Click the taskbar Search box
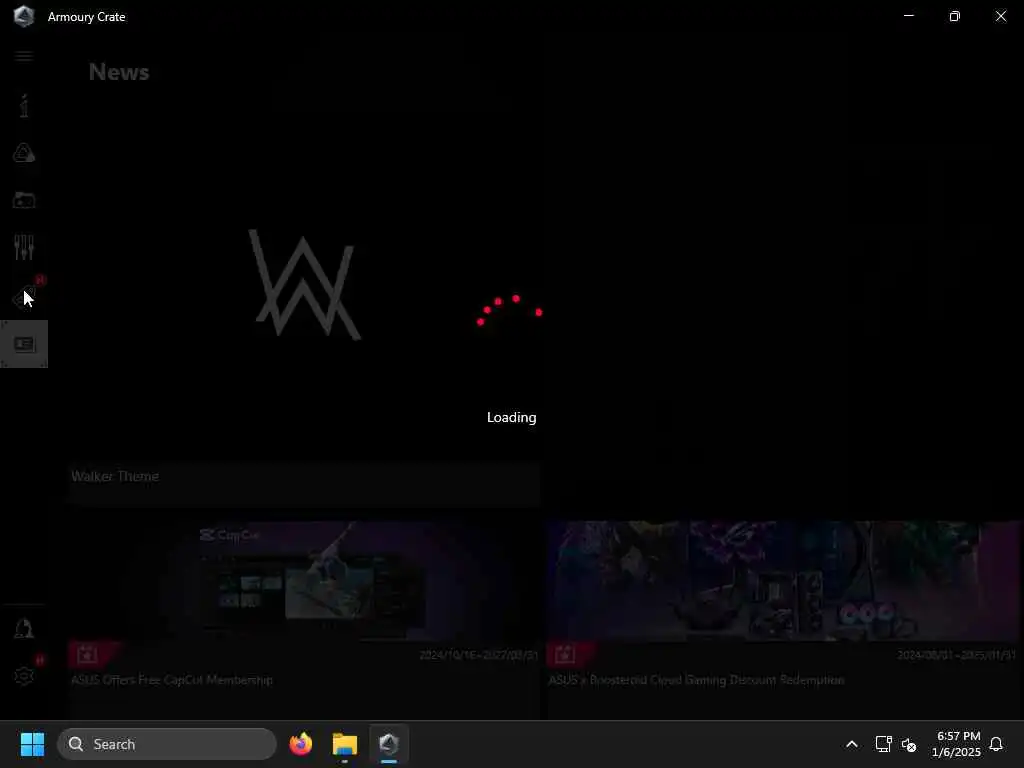 pyautogui.click(x=167, y=744)
